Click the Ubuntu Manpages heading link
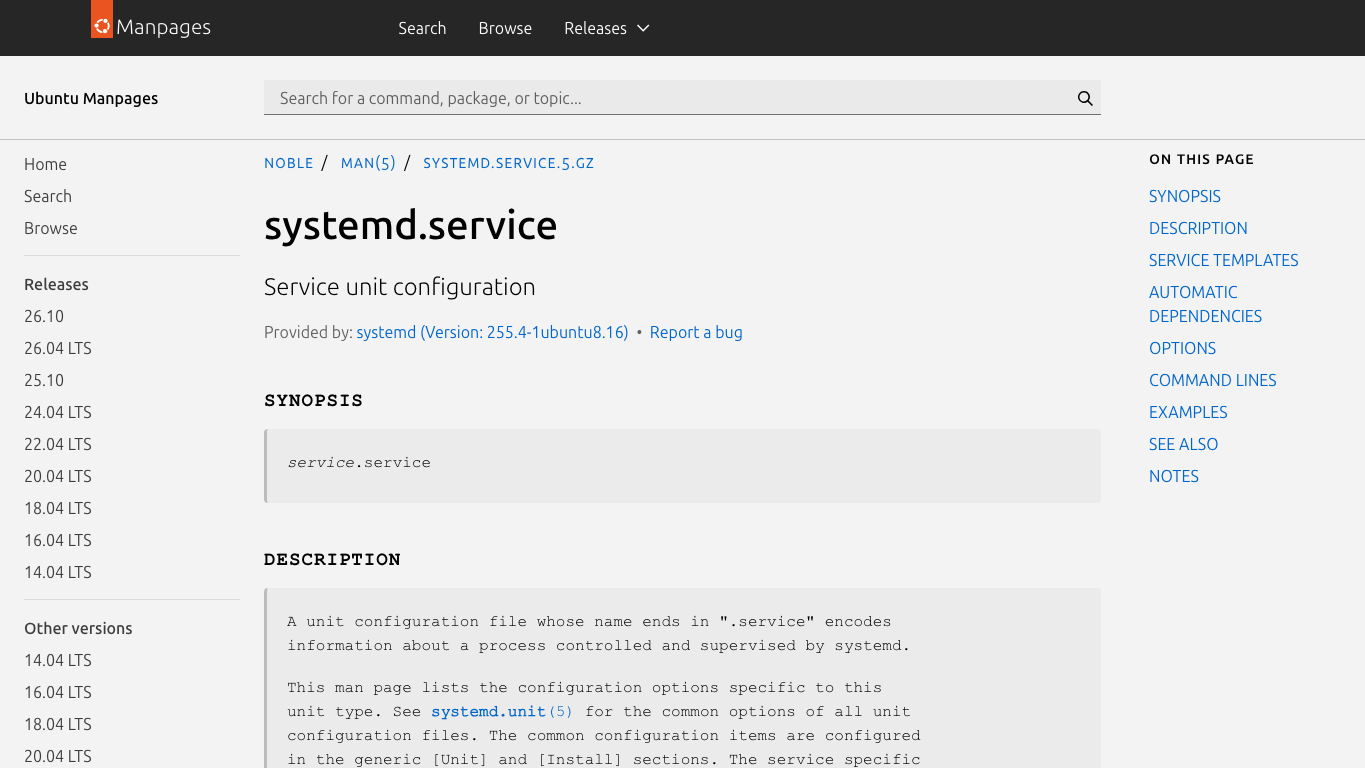The image size is (1365, 768). [x=91, y=98]
